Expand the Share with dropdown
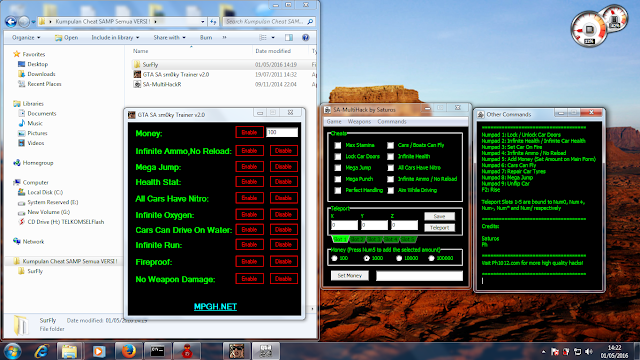The width and height of the screenshot is (640, 360). click(x=169, y=38)
